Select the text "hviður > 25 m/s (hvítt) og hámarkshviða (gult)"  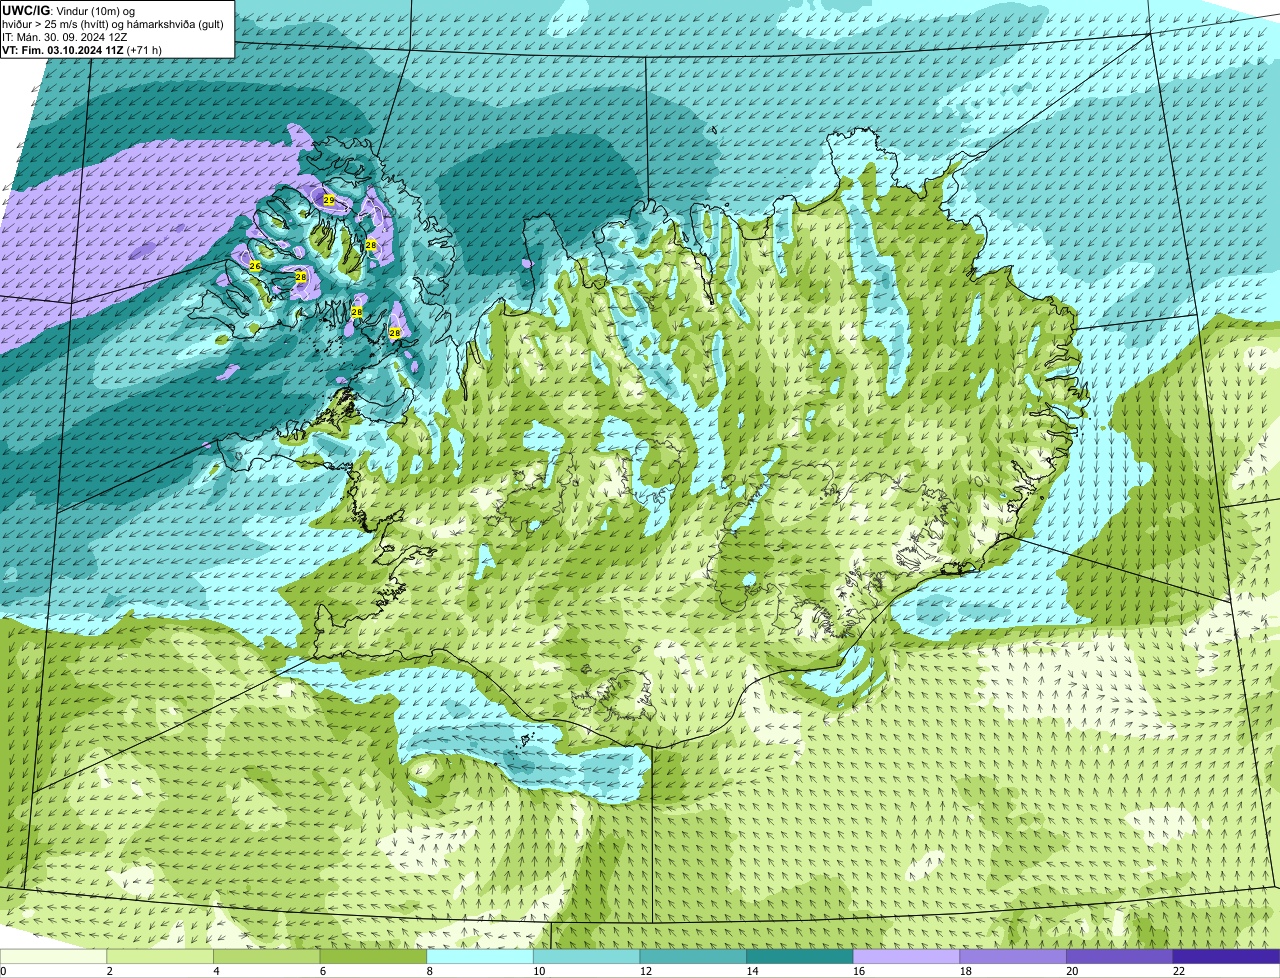(x=113, y=24)
